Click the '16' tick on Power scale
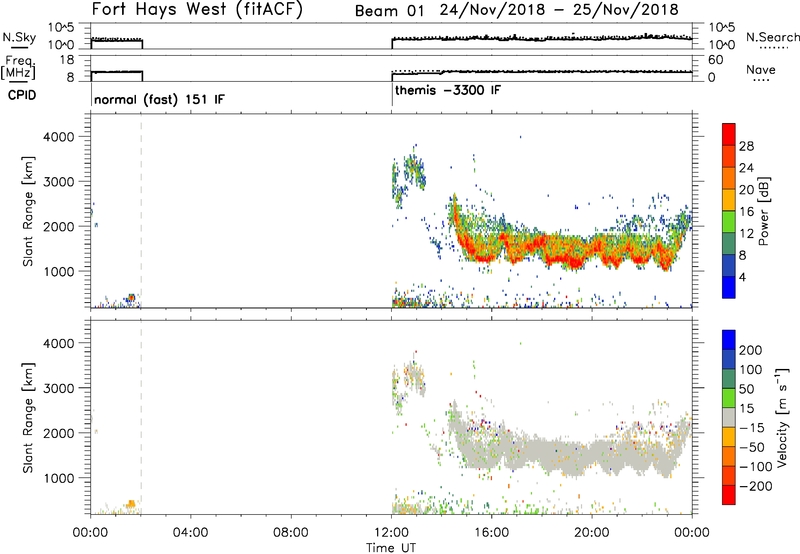This screenshot has height=554, width=800. click(746, 212)
